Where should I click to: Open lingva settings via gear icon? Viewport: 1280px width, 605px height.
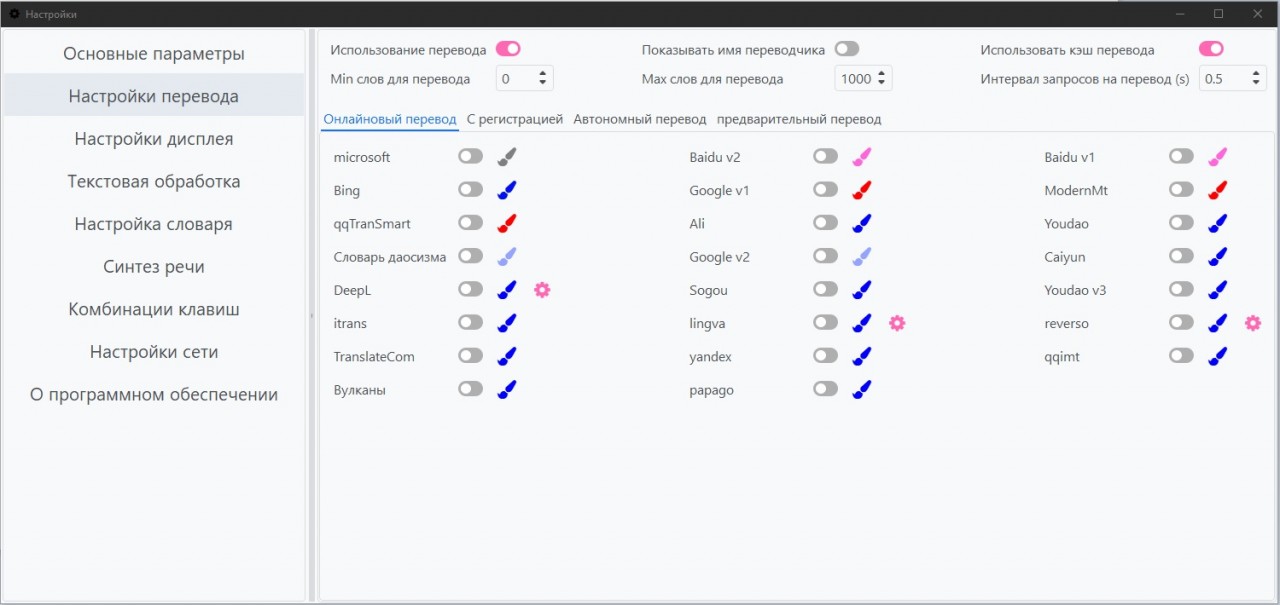pos(897,323)
